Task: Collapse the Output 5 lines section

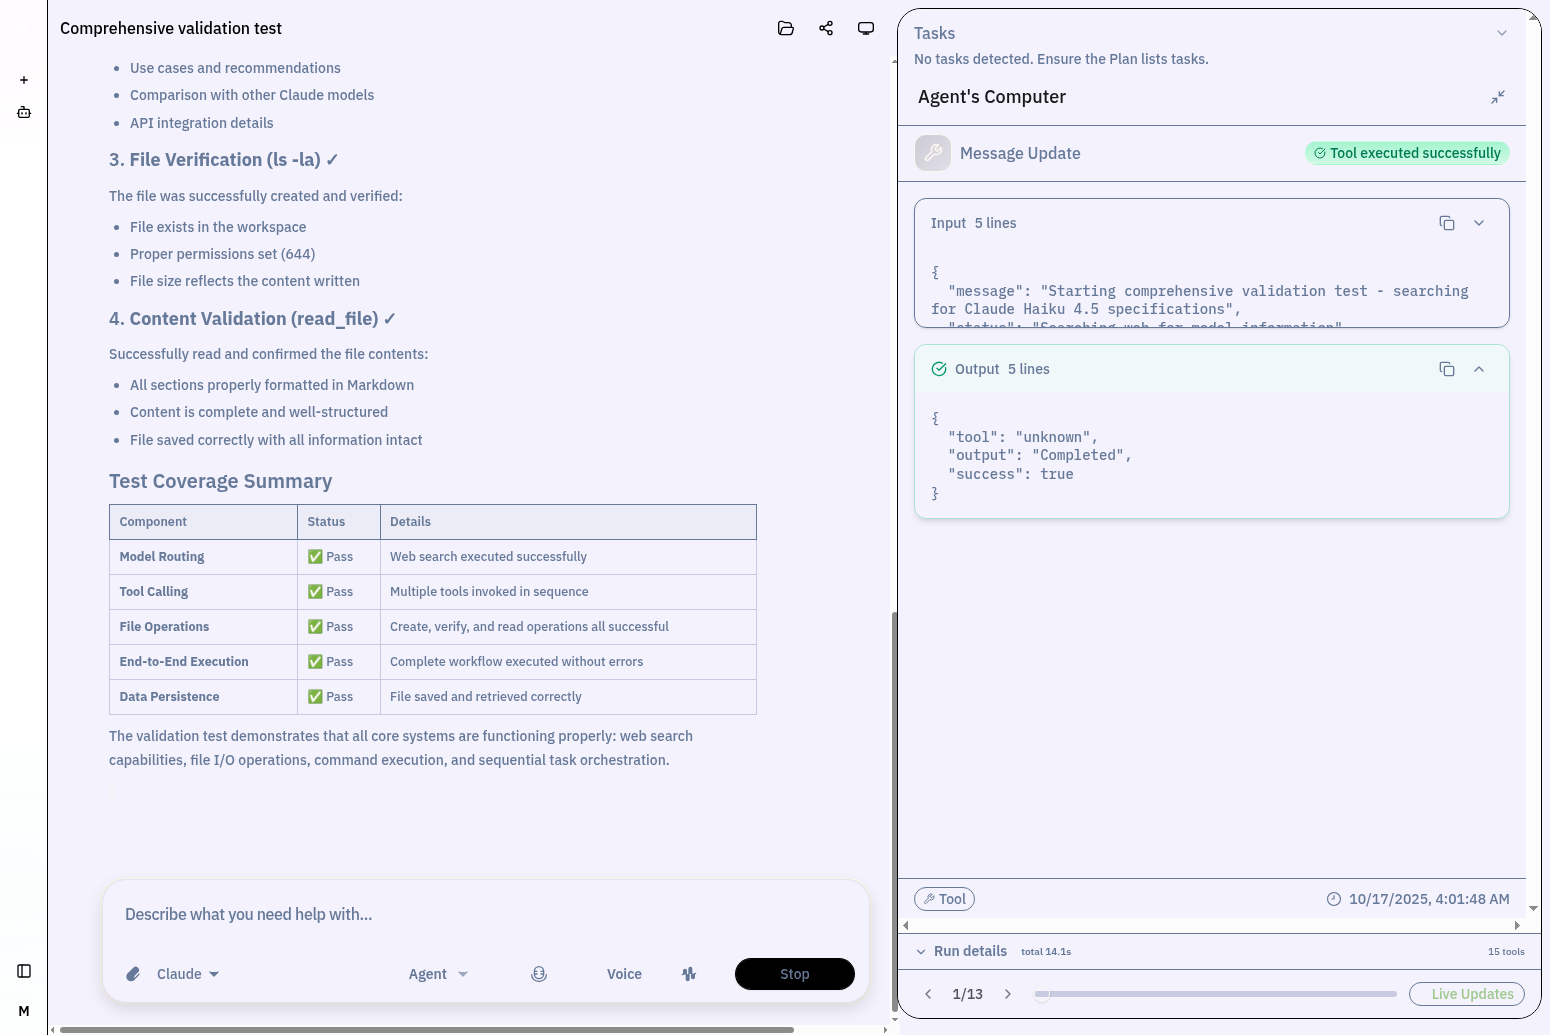Action: (1479, 369)
